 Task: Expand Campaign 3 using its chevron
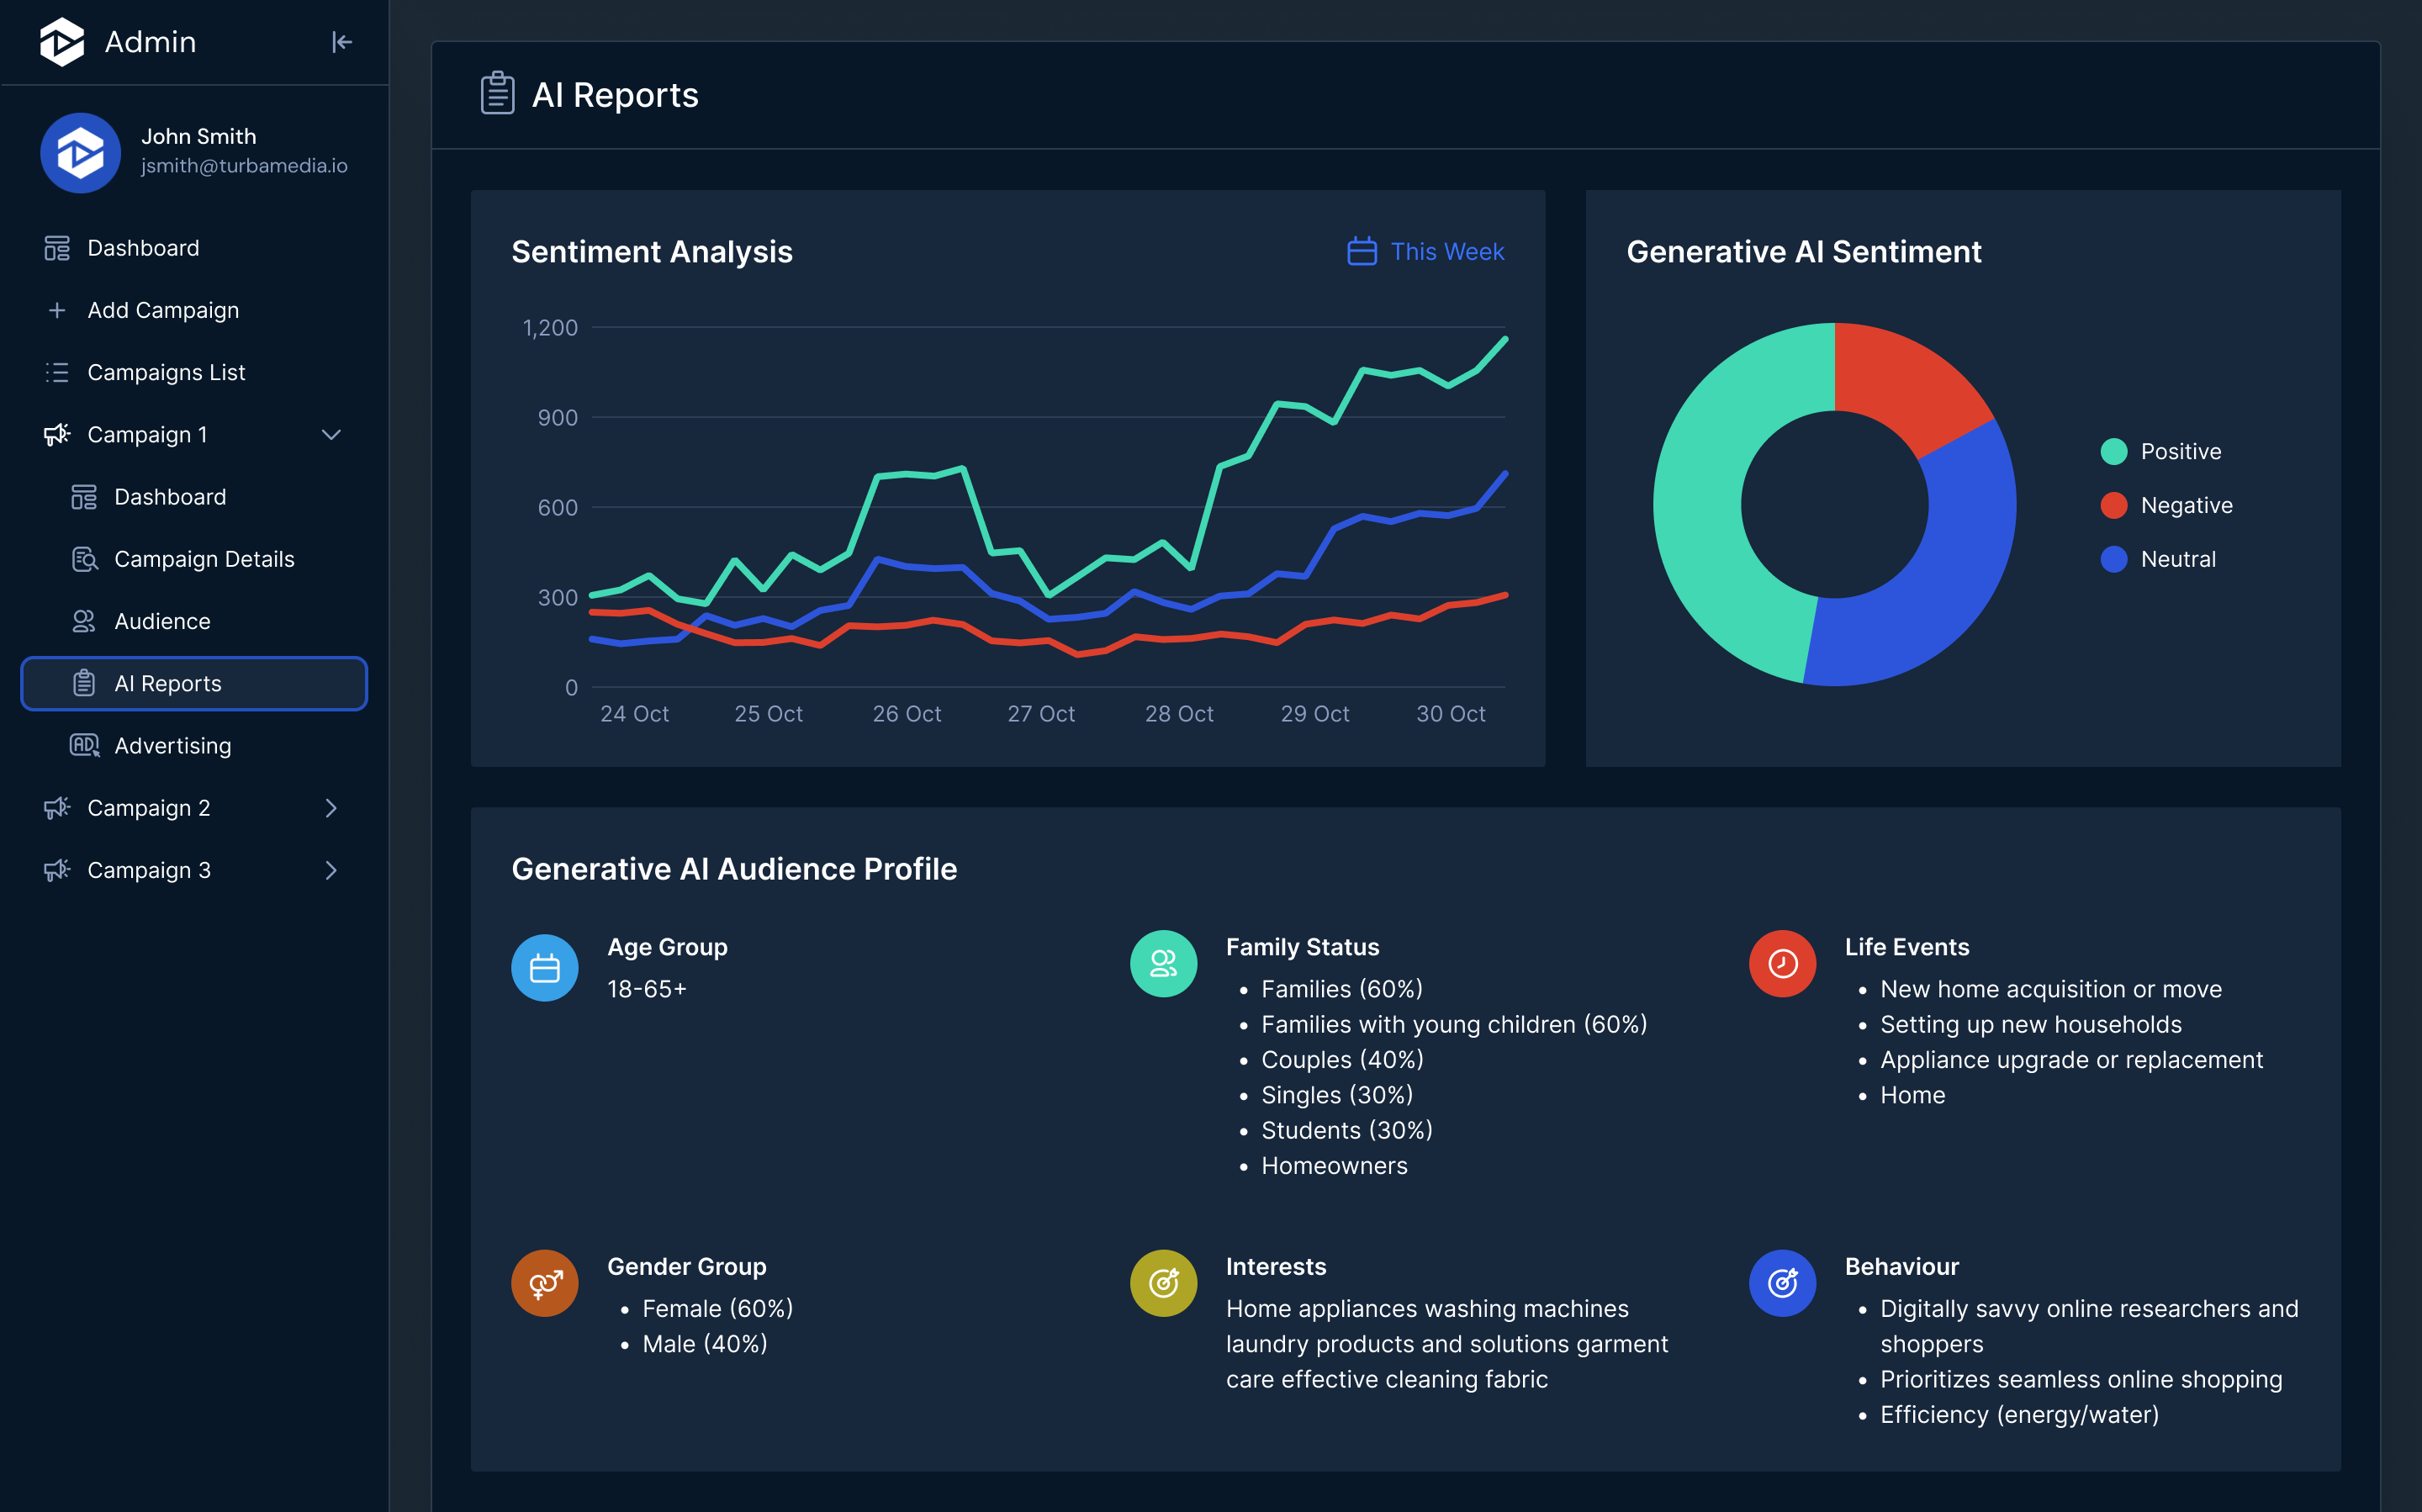click(332, 870)
